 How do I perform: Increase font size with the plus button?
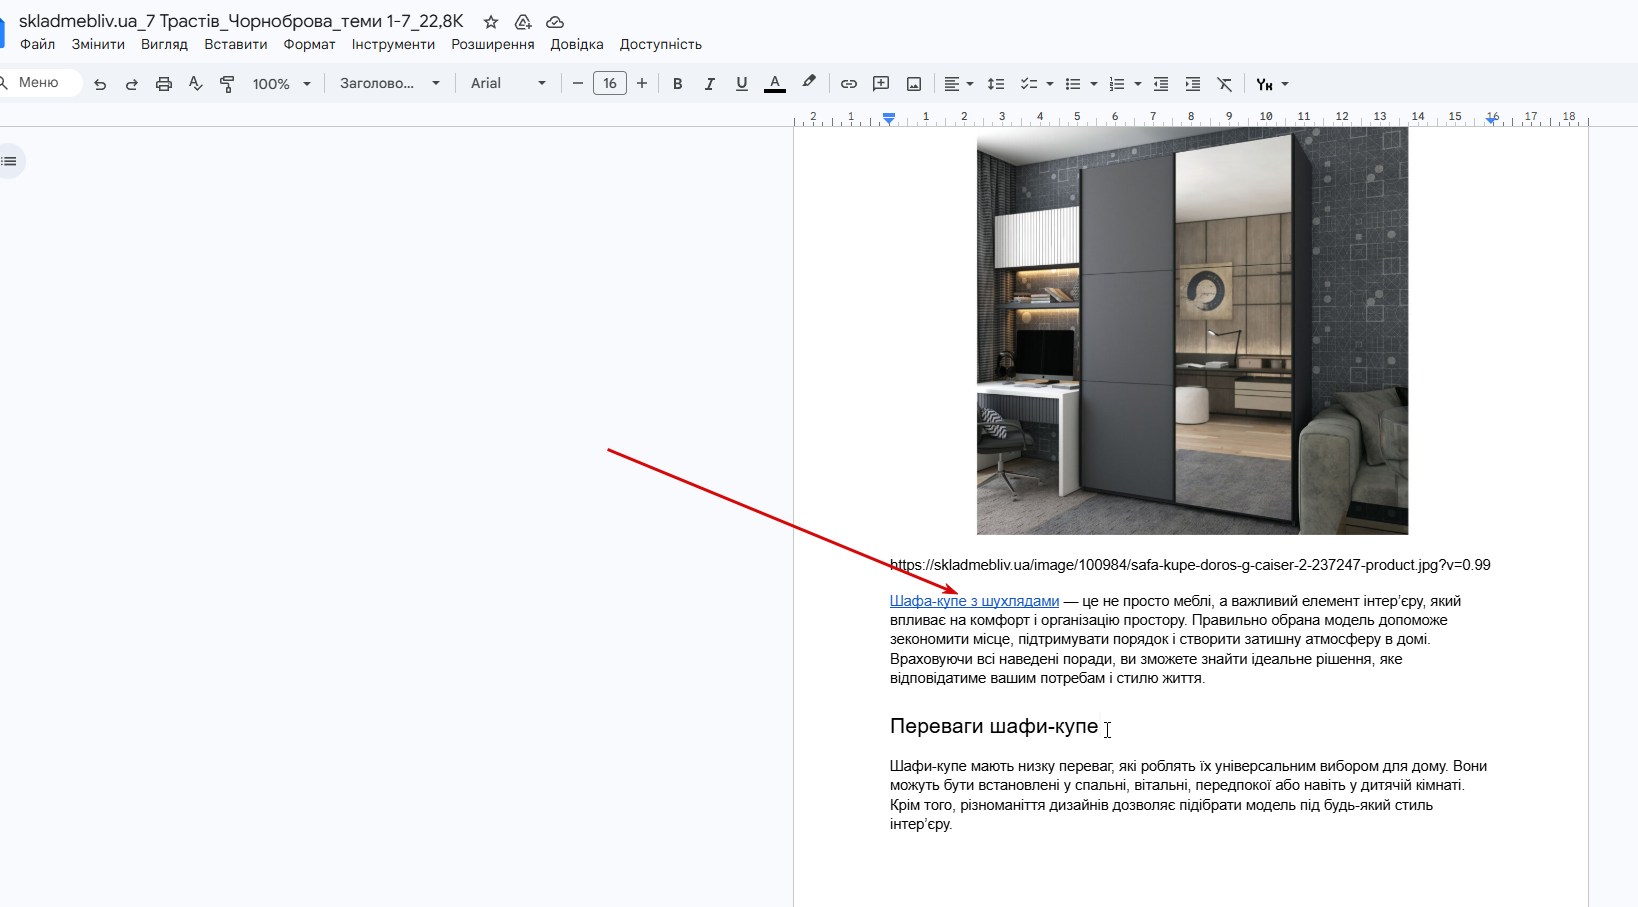642,84
